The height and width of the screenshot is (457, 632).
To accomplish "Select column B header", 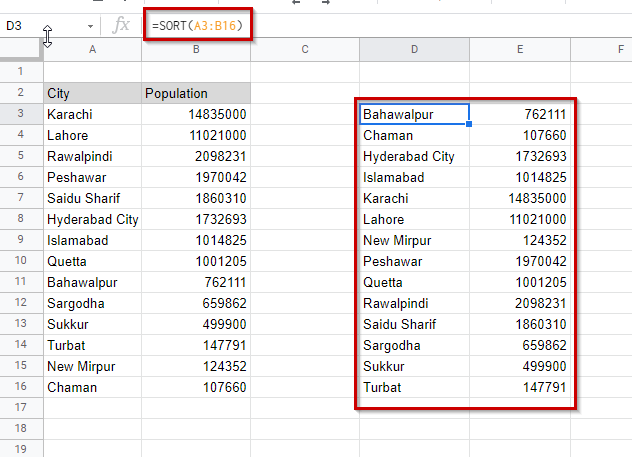I will point(196,50).
